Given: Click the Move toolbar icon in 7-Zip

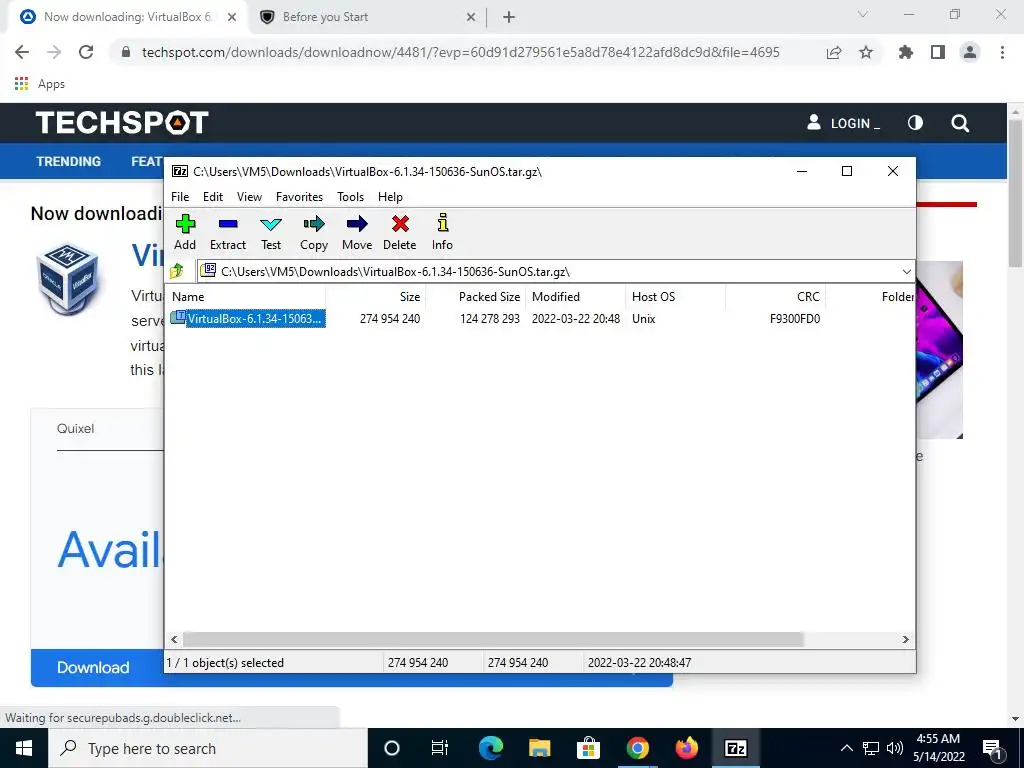Looking at the screenshot, I should coord(357,232).
